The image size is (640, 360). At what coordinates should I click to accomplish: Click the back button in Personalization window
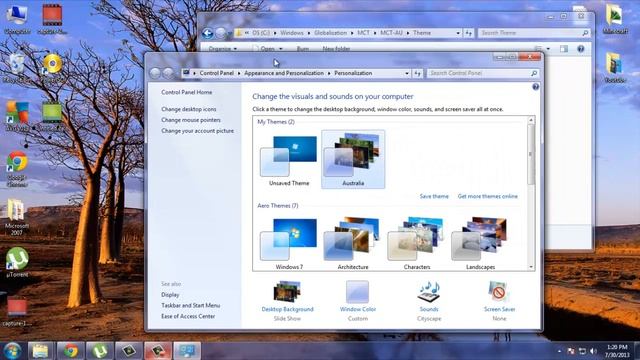click(x=155, y=73)
